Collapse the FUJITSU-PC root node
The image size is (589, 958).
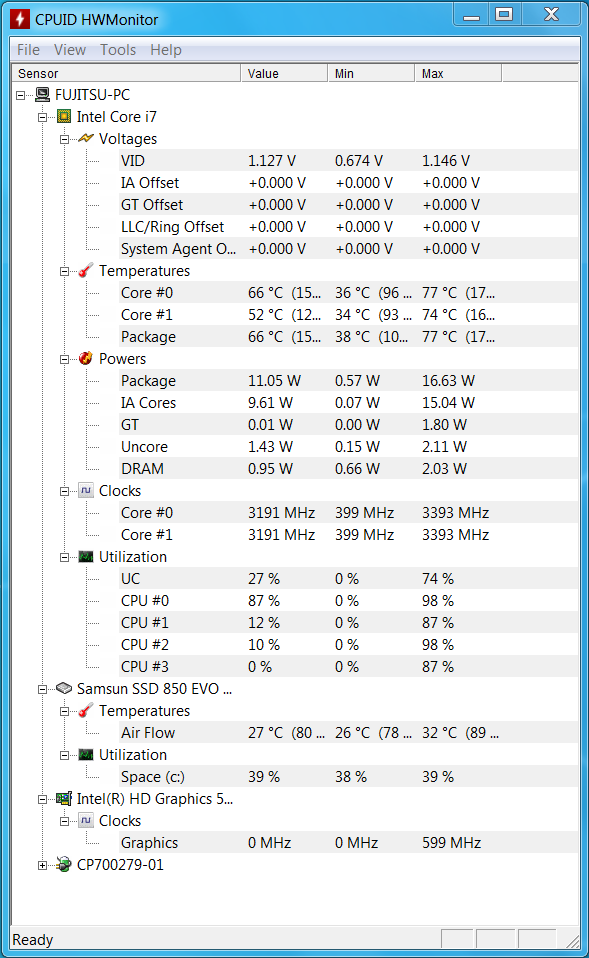click(x=21, y=95)
